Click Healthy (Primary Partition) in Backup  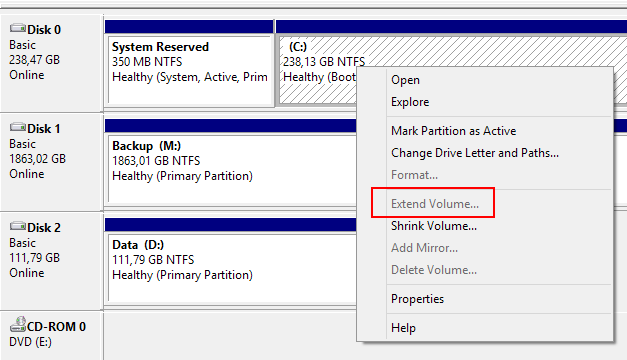(x=182, y=176)
